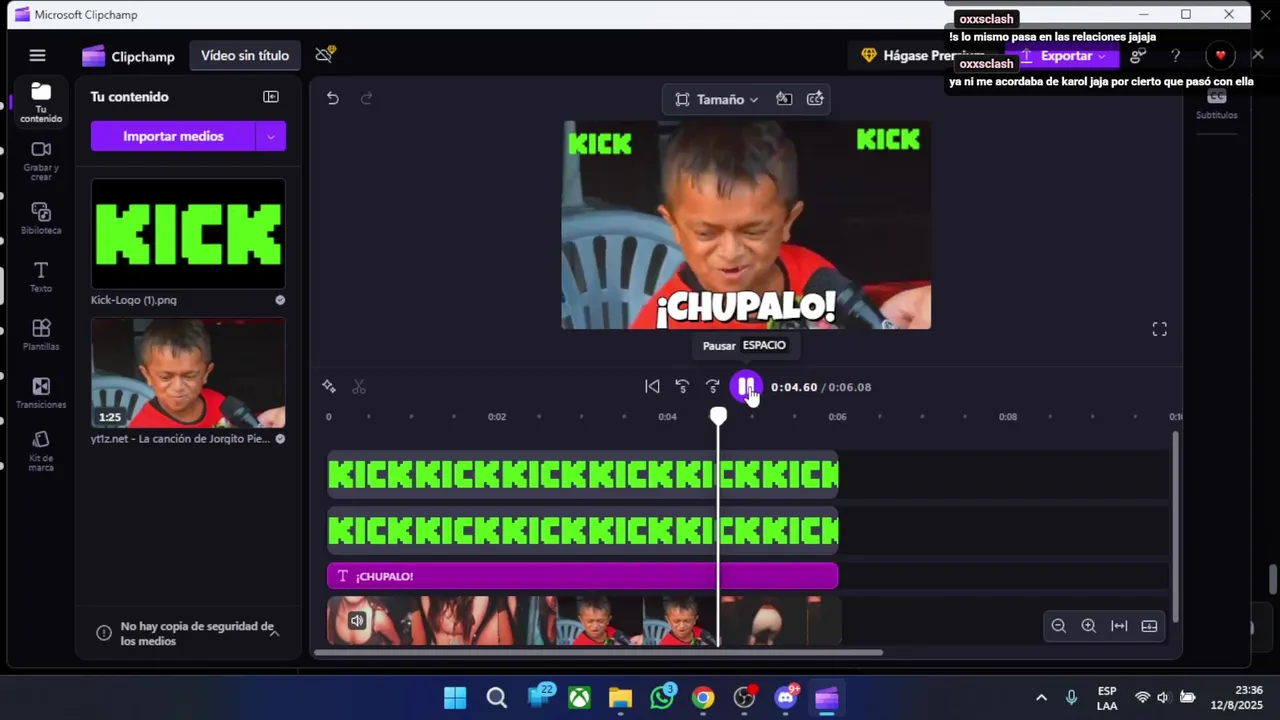Open the help question mark icon
Viewport: 1280px width, 720px height.
[1176, 56]
